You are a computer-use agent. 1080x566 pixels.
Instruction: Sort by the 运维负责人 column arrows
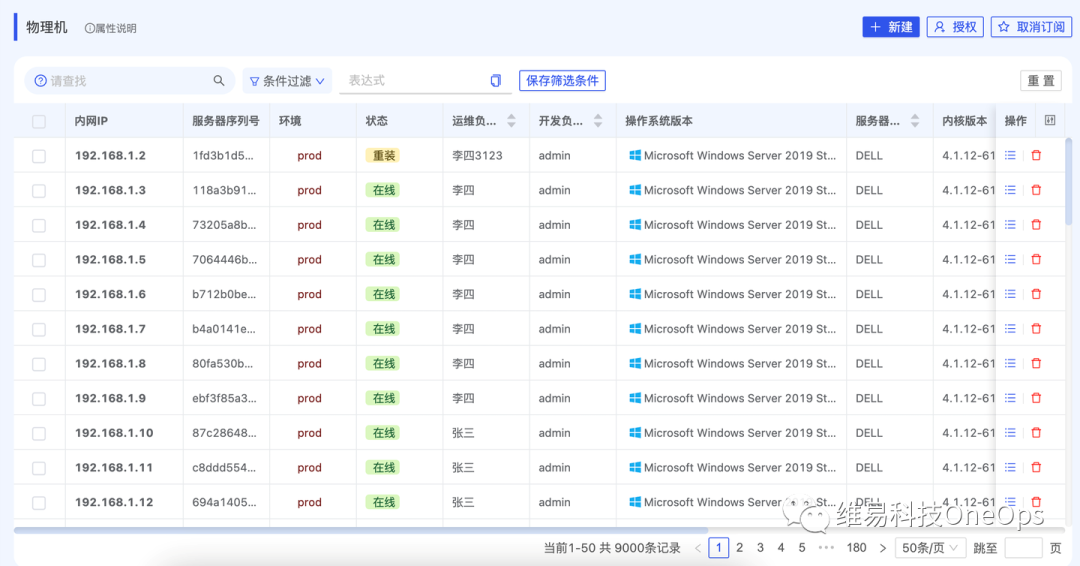511,120
